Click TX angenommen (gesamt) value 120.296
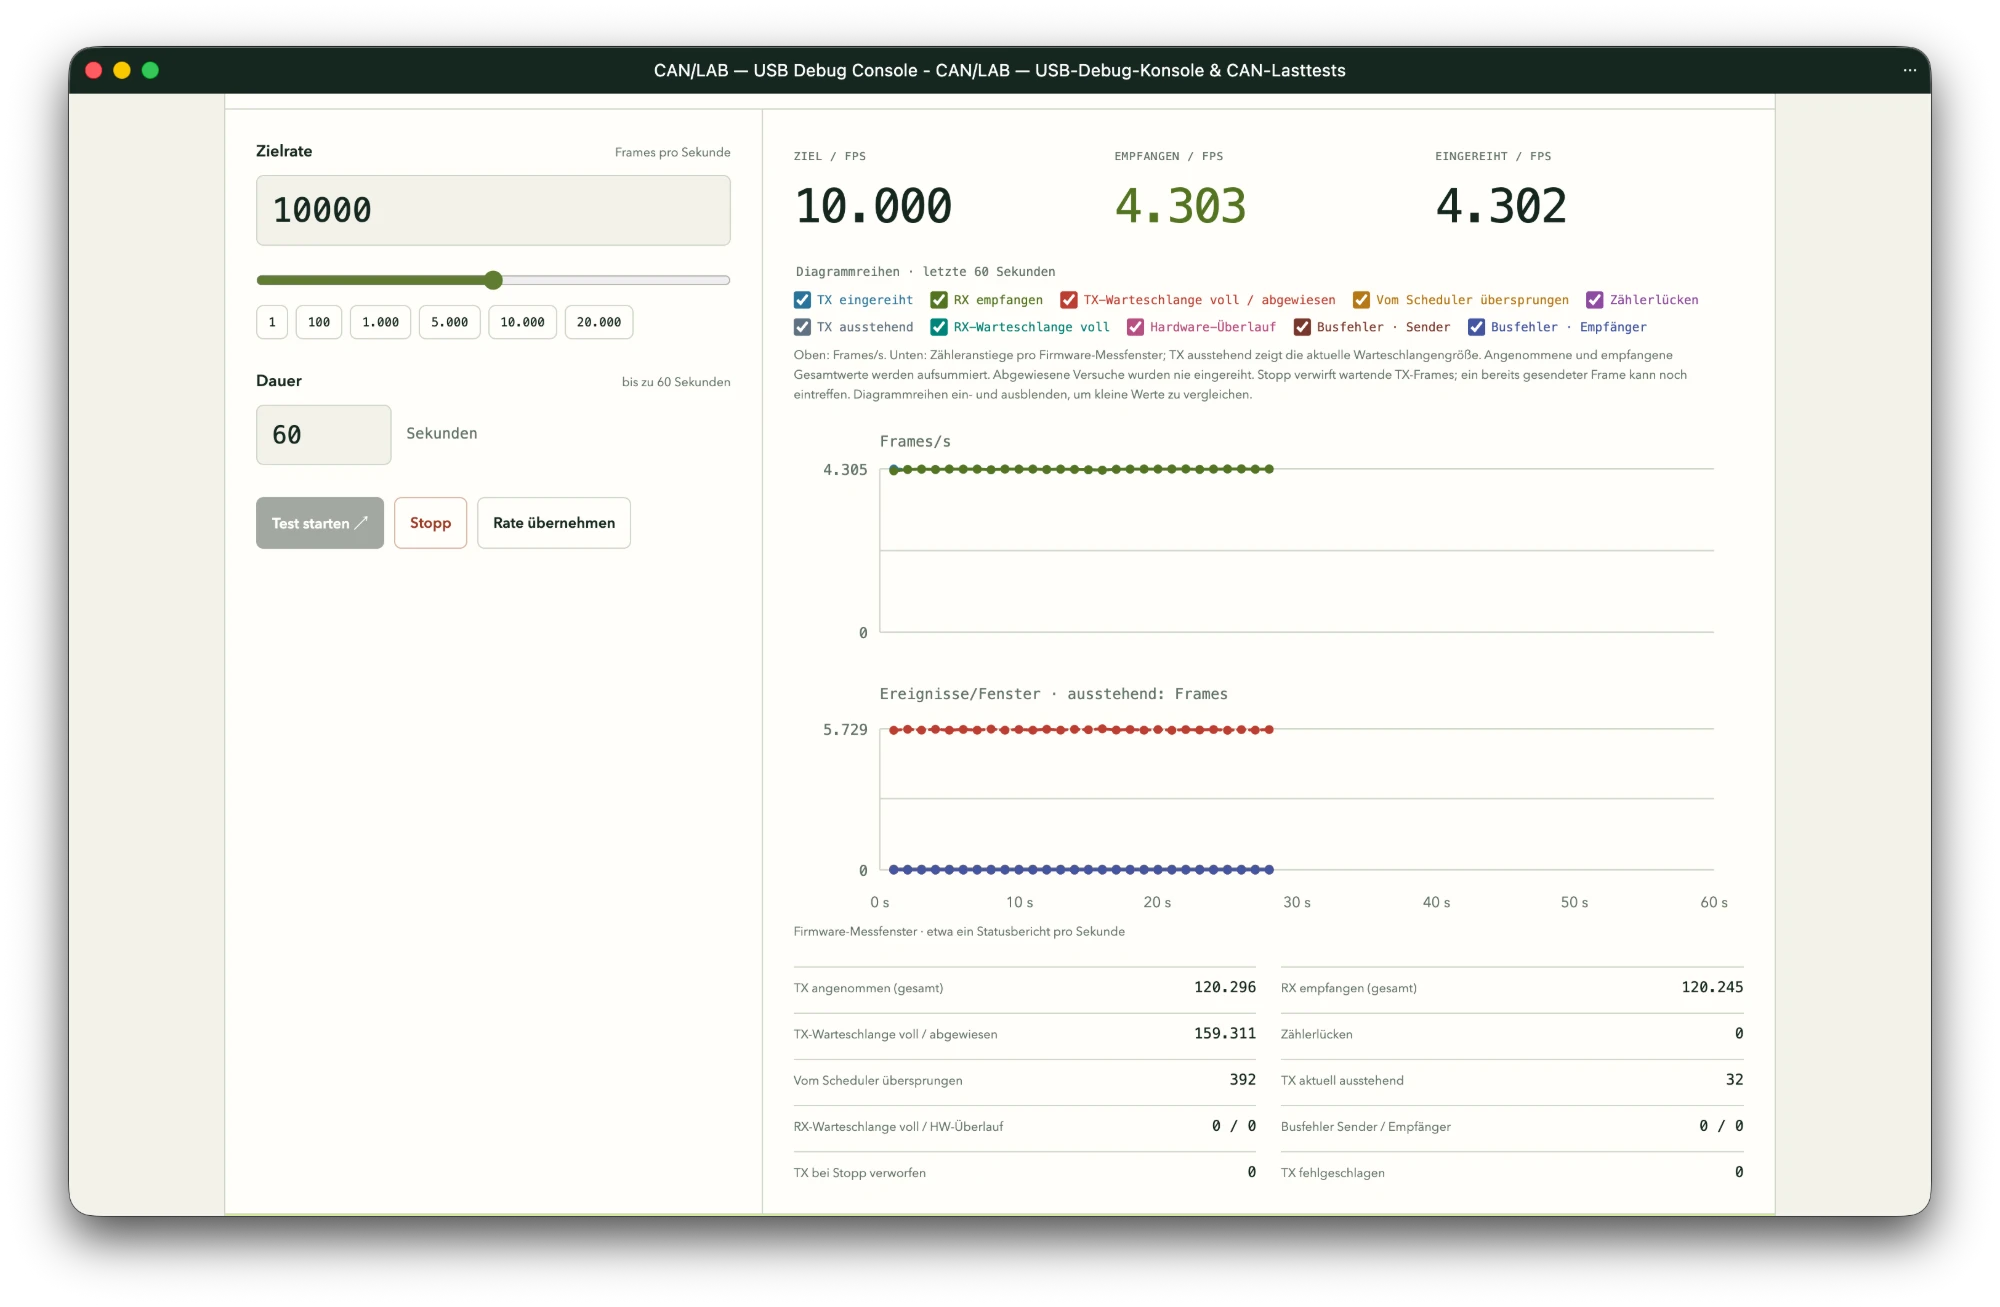Viewport: 2000px width, 1307px height. pyautogui.click(x=1224, y=987)
